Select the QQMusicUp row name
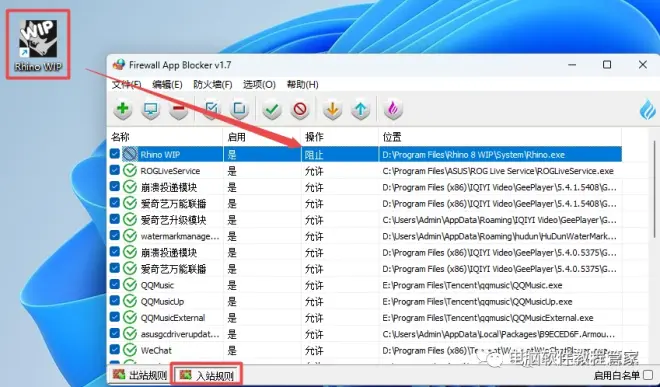This screenshot has width=660, height=387. click(162, 302)
